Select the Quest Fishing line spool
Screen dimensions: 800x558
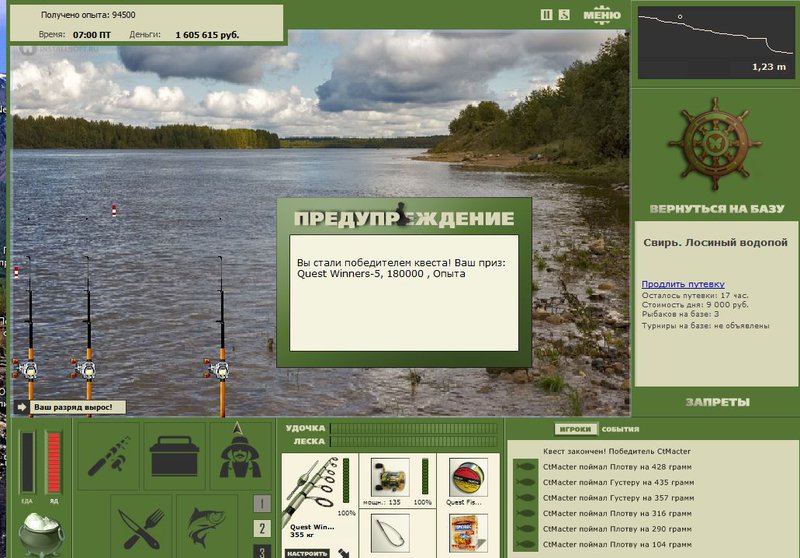click(x=468, y=477)
